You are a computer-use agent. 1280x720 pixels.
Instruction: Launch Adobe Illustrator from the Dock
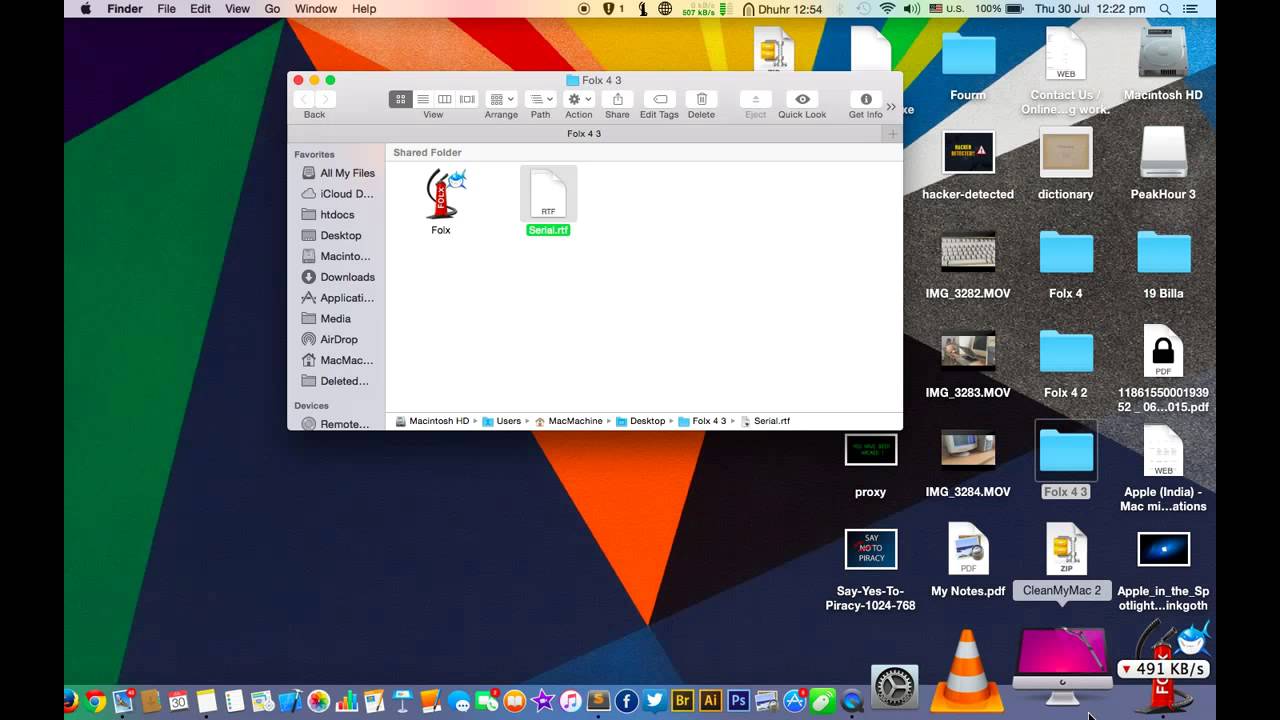tap(711, 701)
